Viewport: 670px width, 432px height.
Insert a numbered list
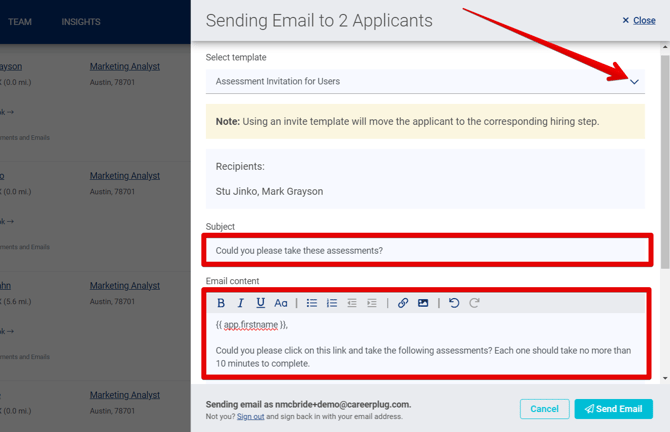click(332, 303)
